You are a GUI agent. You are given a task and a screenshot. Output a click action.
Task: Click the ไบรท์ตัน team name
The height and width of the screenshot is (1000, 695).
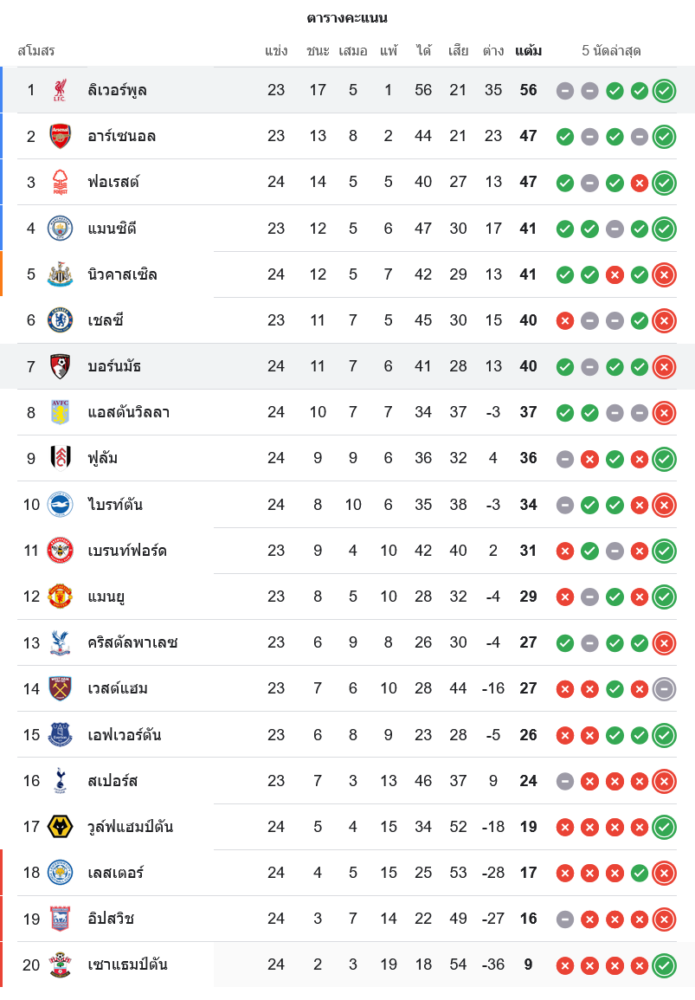tap(115, 505)
